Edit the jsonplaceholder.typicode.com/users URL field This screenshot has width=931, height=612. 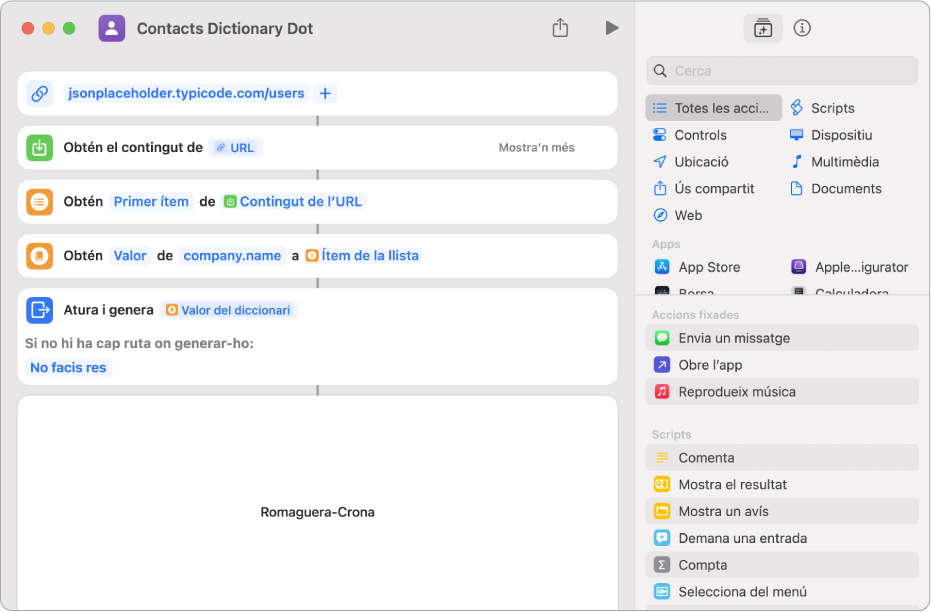[x=186, y=93]
